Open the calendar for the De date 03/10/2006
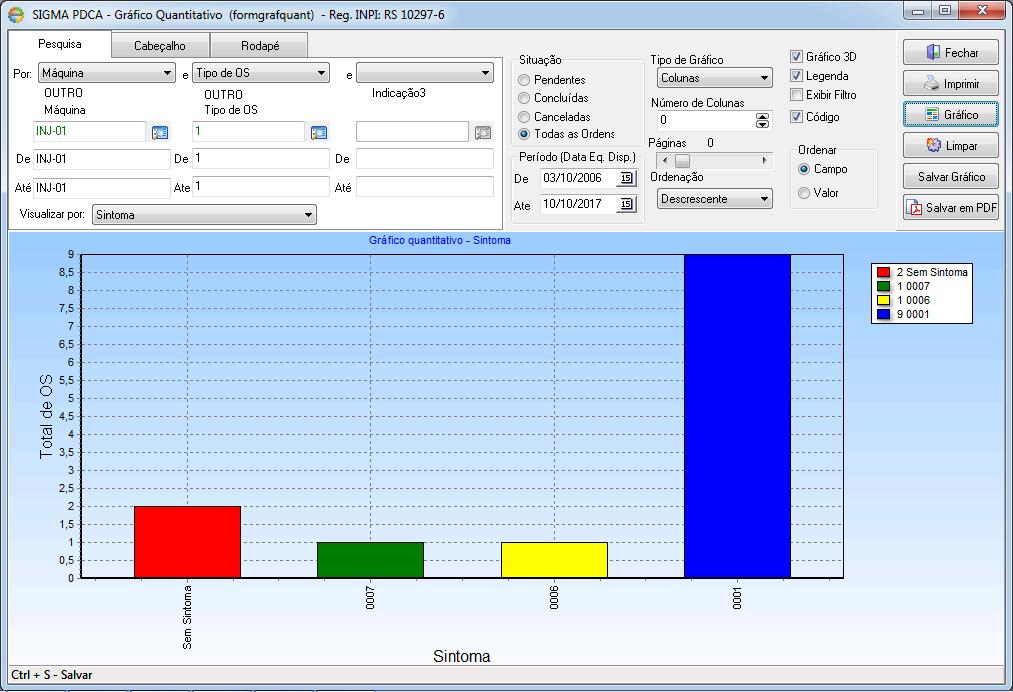1013x692 pixels. tap(626, 178)
